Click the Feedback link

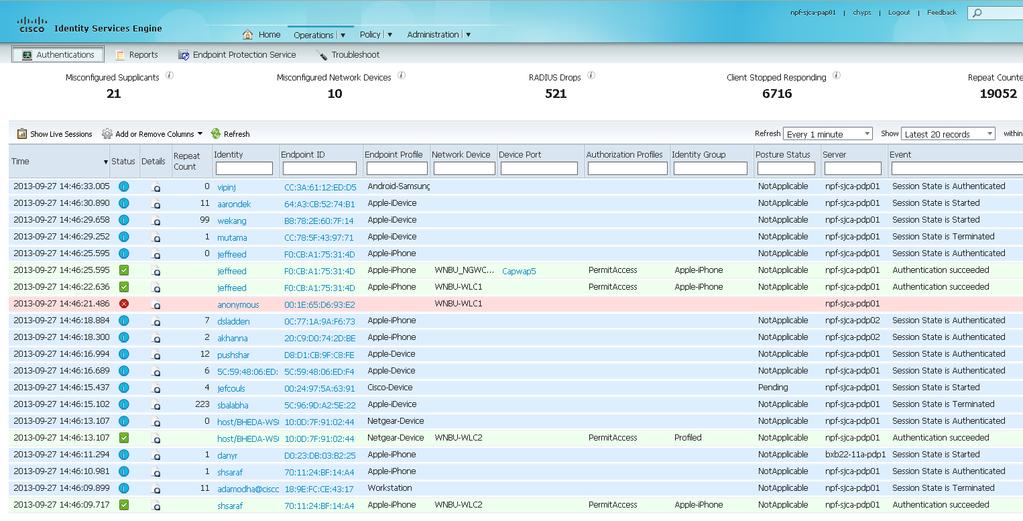[x=941, y=12]
